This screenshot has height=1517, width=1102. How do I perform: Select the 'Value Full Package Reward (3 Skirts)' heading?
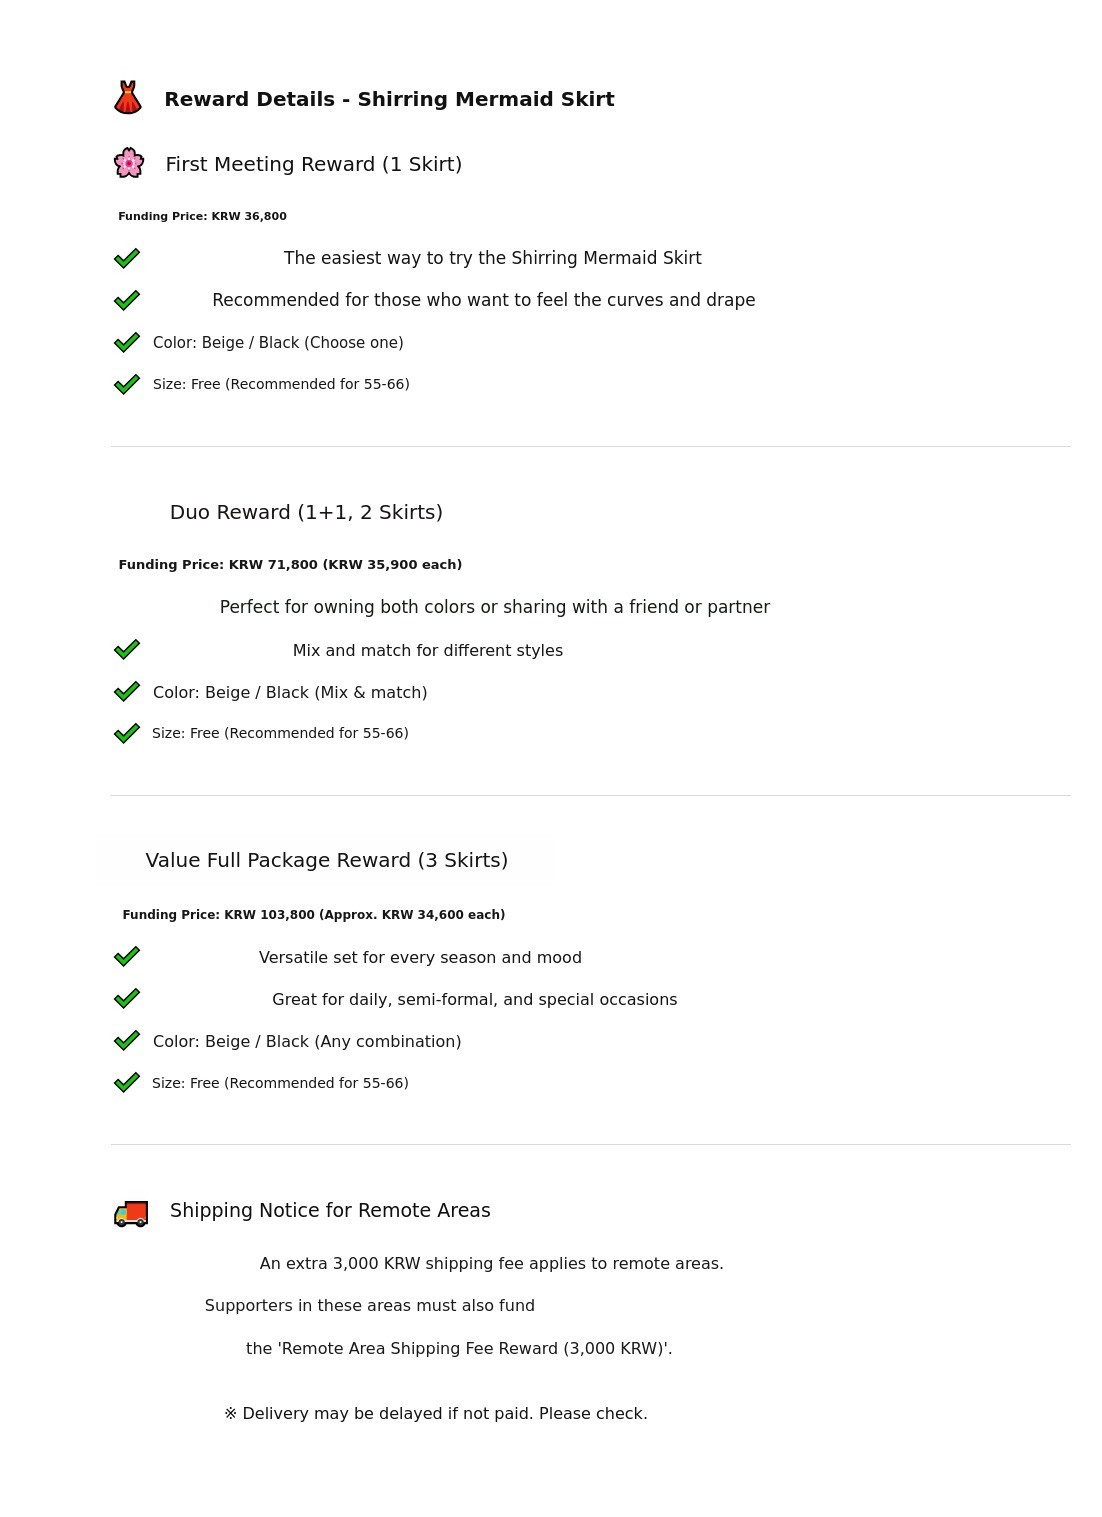[327, 860]
